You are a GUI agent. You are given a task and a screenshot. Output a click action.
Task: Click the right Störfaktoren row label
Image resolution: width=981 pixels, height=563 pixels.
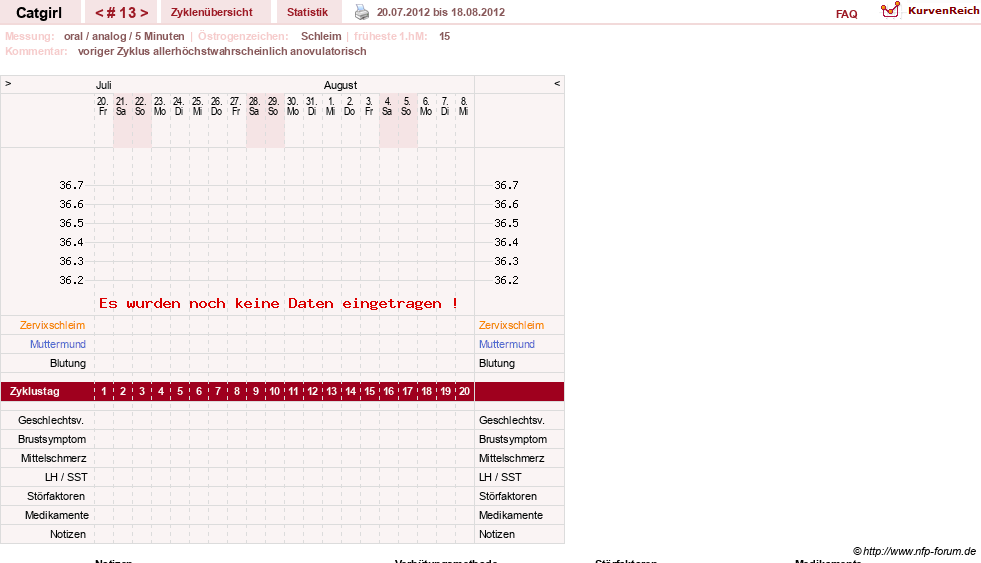coord(508,496)
